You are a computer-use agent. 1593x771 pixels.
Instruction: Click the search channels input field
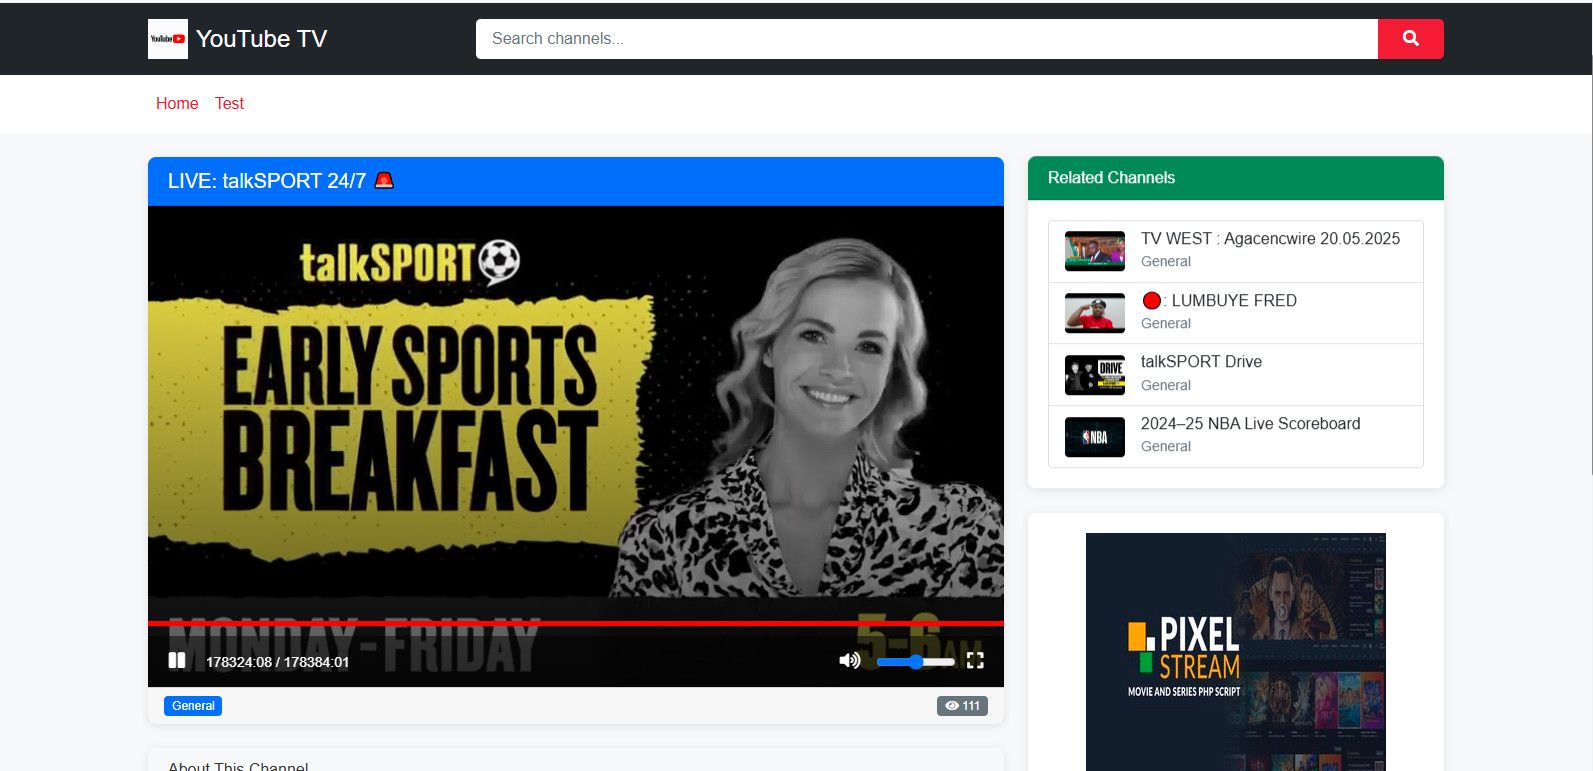[927, 39]
